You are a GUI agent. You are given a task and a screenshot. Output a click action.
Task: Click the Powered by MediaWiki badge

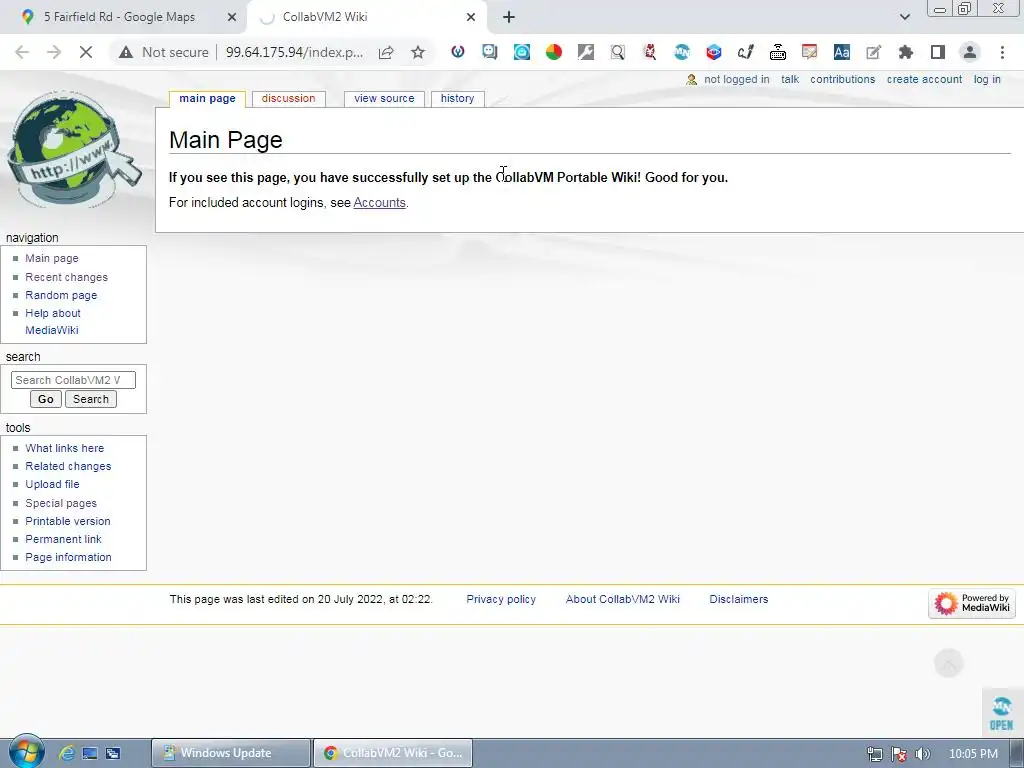[972, 603]
